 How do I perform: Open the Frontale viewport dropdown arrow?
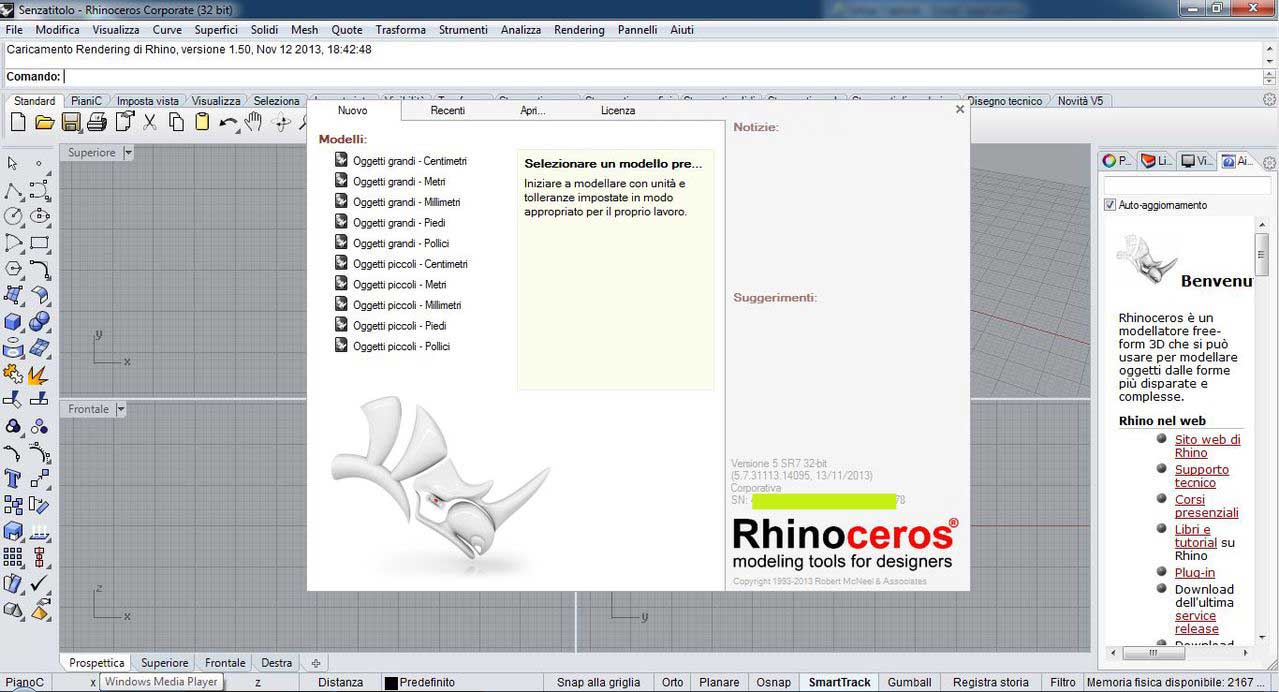click(121, 409)
